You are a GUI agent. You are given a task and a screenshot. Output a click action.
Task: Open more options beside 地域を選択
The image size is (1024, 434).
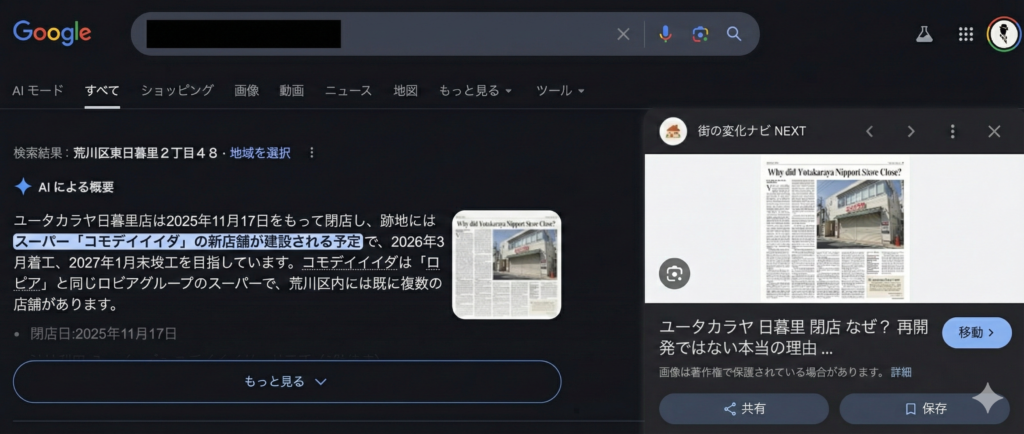click(x=312, y=153)
